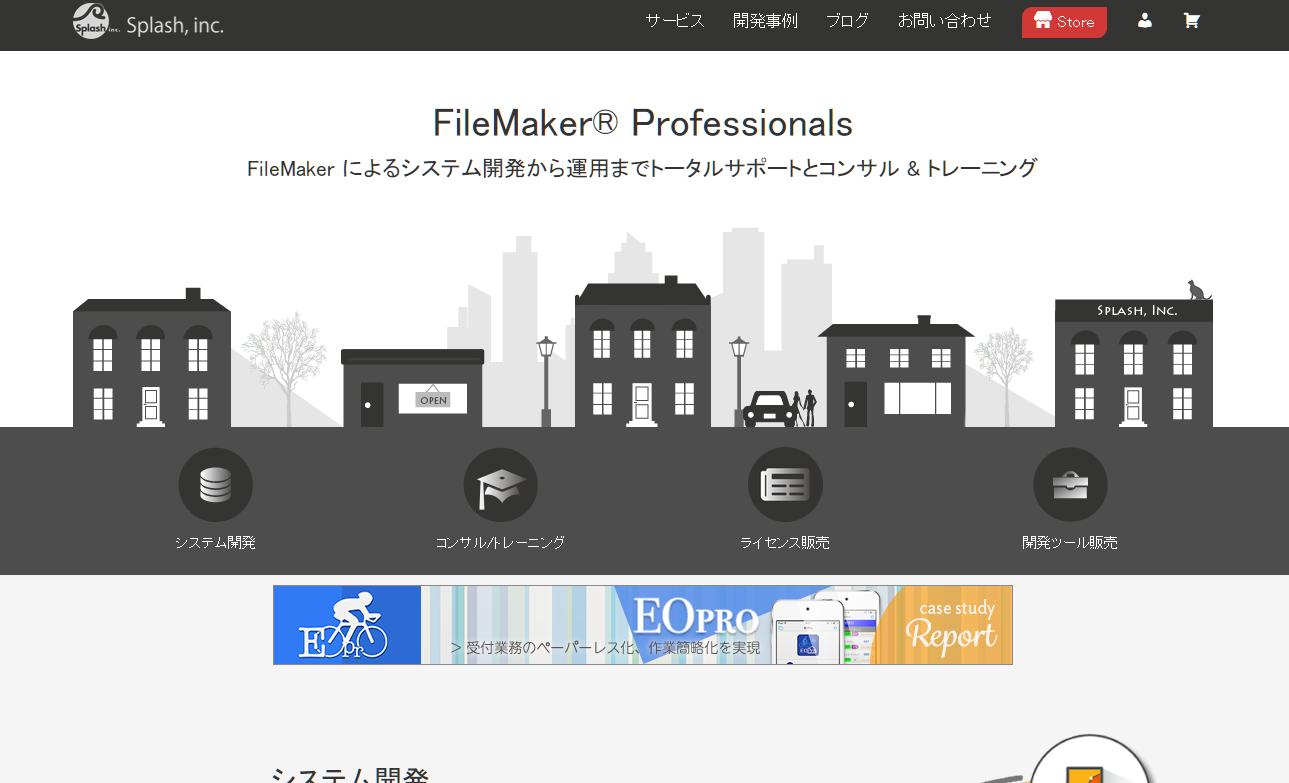Open the user account icon
The image size is (1289, 783).
(1144, 20)
